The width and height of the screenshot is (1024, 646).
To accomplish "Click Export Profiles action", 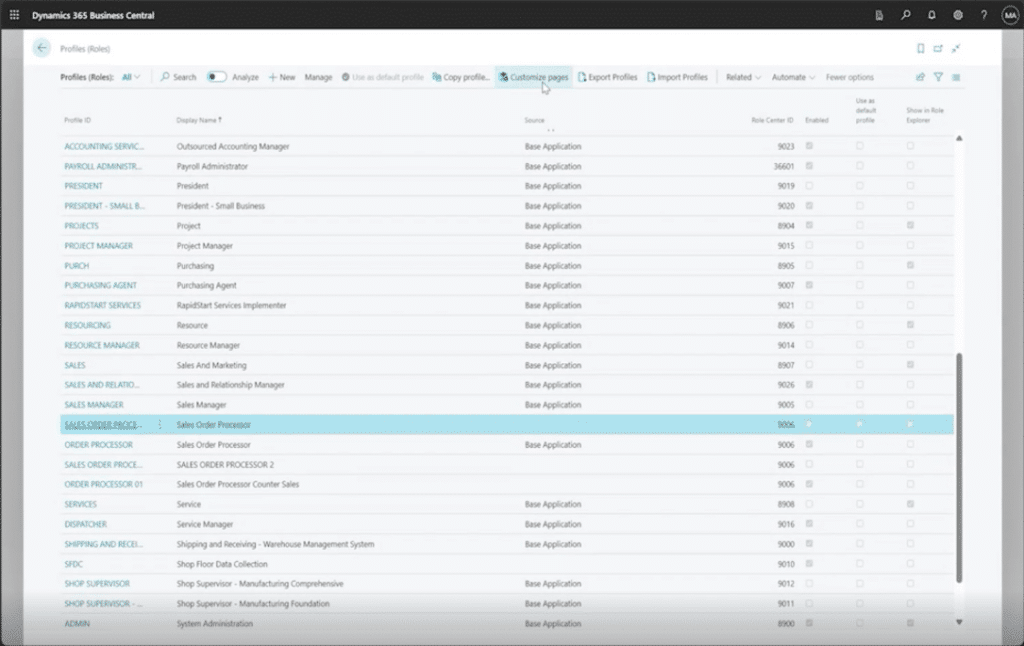I will [x=607, y=77].
